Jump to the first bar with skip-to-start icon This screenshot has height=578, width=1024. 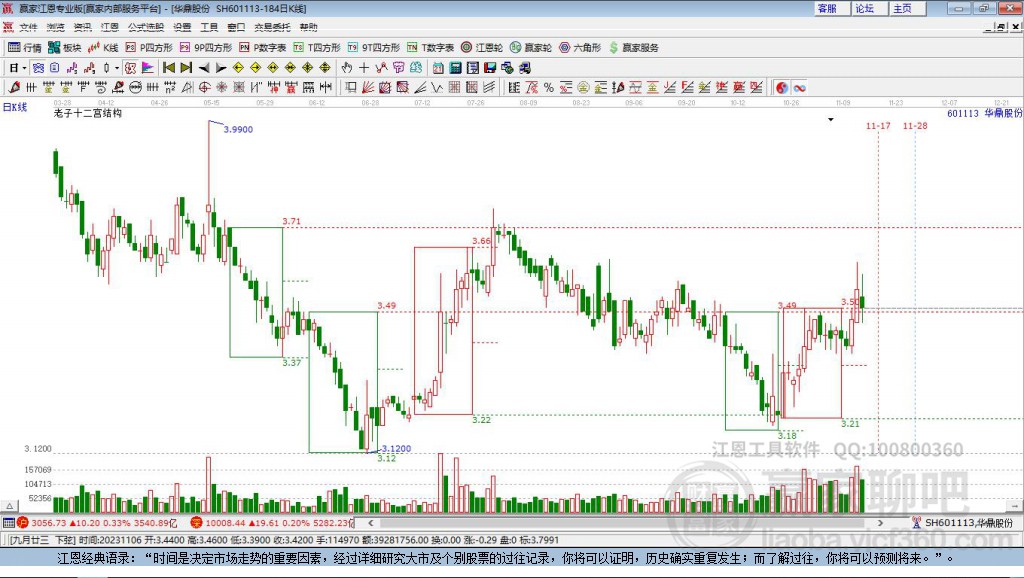(x=169, y=67)
